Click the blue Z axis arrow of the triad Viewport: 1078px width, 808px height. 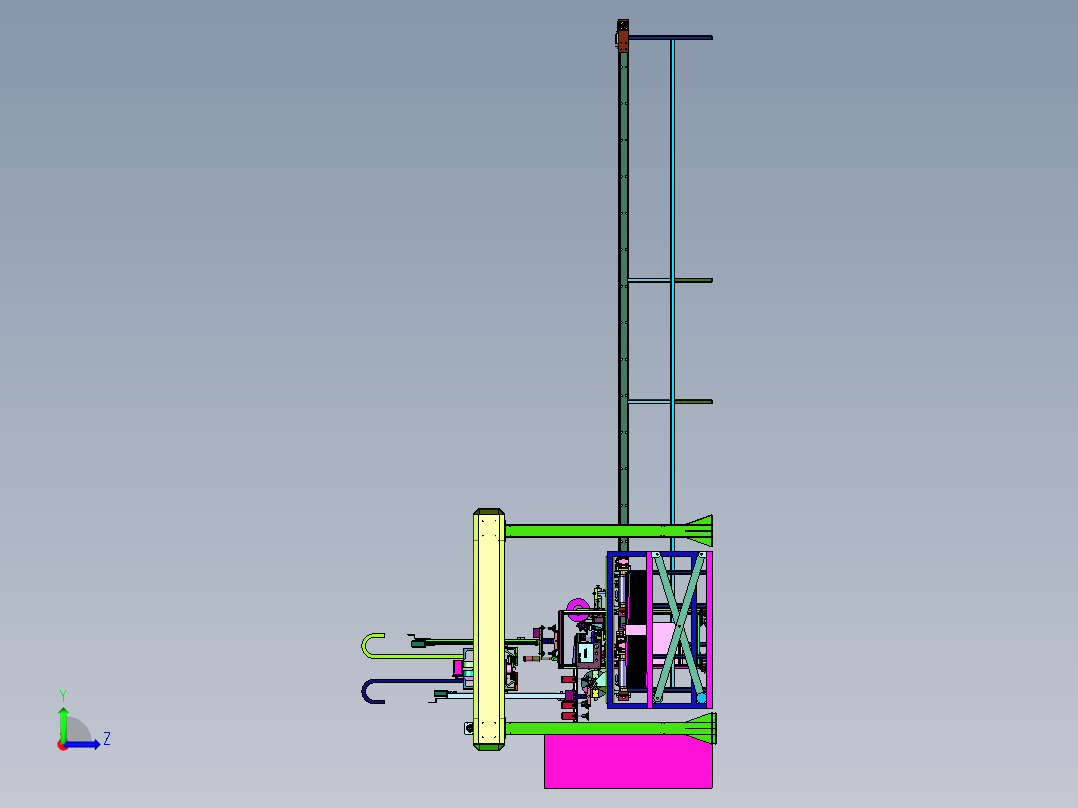[x=84, y=744]
